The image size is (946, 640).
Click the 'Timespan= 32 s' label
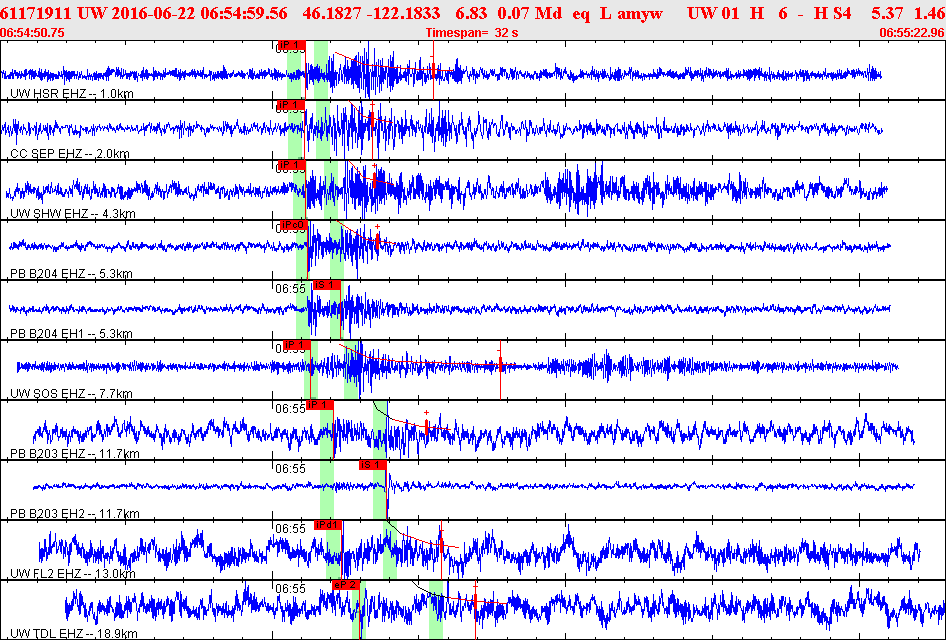point(472,33)
